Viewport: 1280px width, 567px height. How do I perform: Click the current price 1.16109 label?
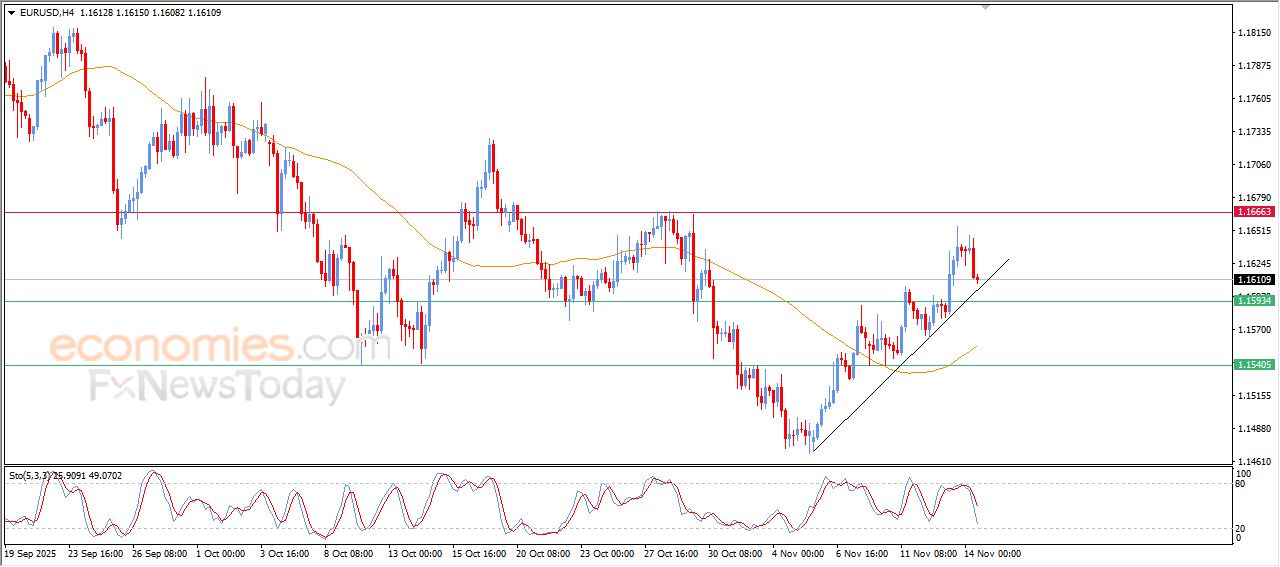coord(1254,280)
